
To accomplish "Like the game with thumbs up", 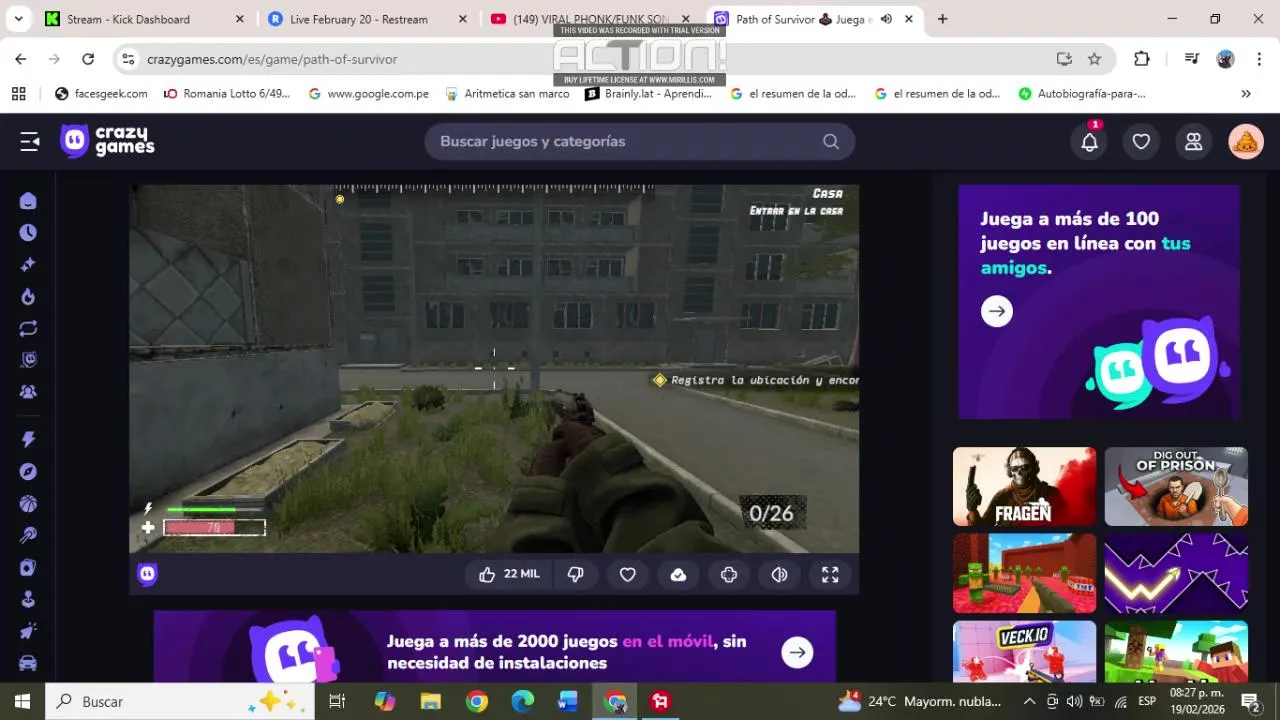I will (x=509, y=574).
